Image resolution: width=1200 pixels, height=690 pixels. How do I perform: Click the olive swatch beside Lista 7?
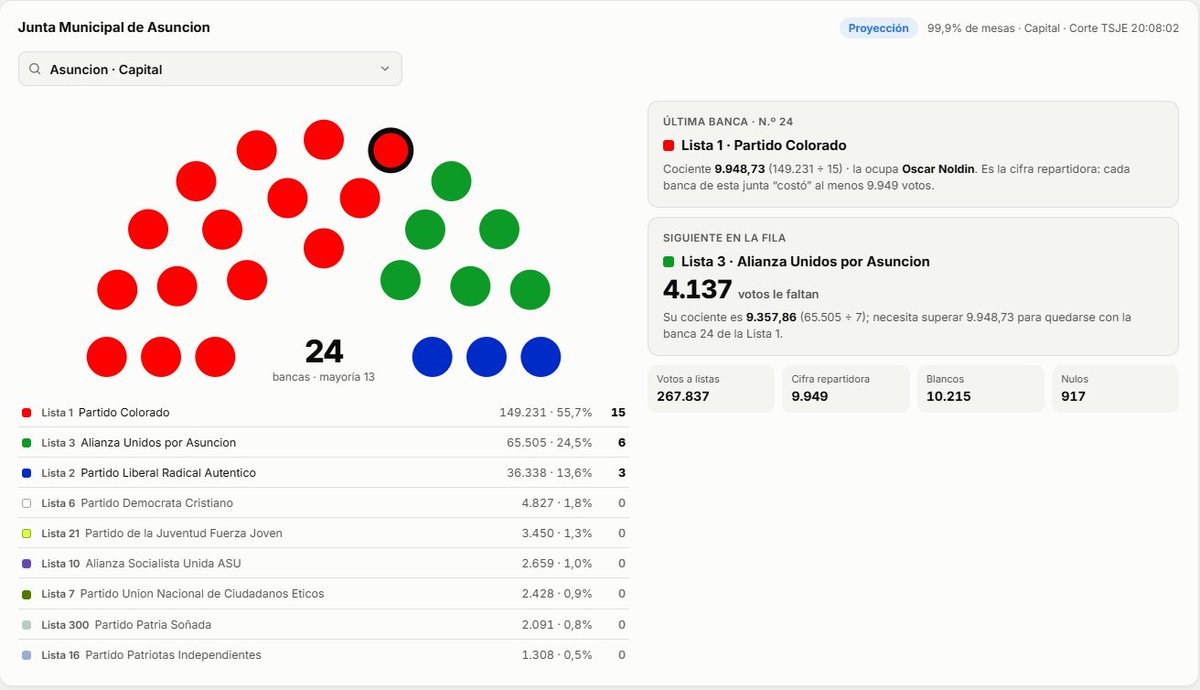pos(27,594)
